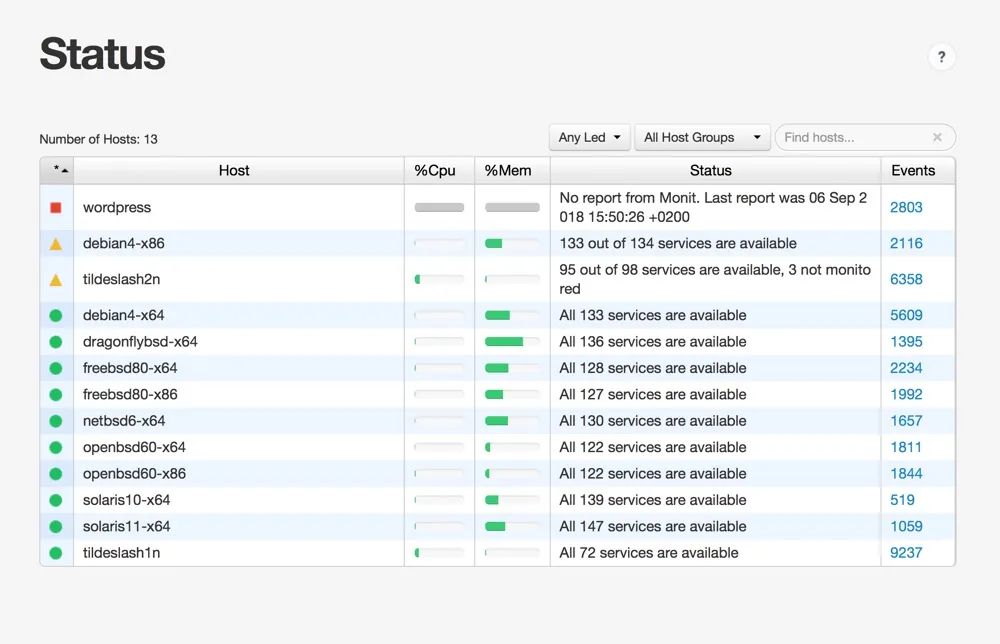Click the red LED icon for wordpress
1000x644 pixels.
tap(56, 208)
